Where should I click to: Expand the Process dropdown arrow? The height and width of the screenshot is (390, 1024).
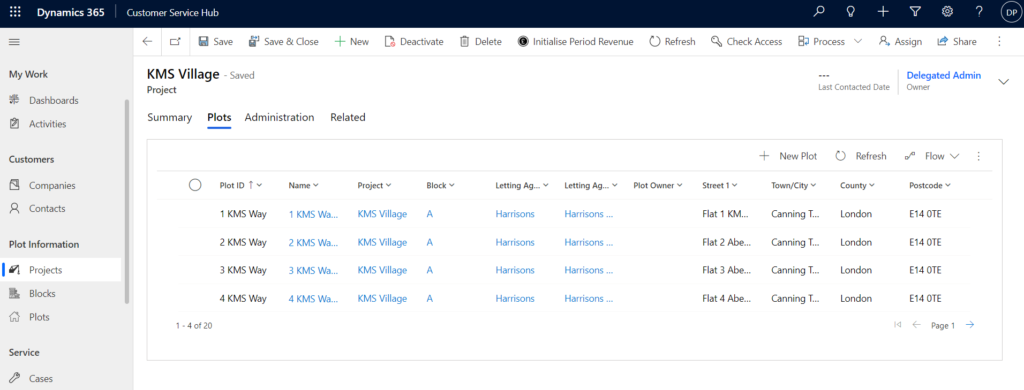[x=857, y=41]
